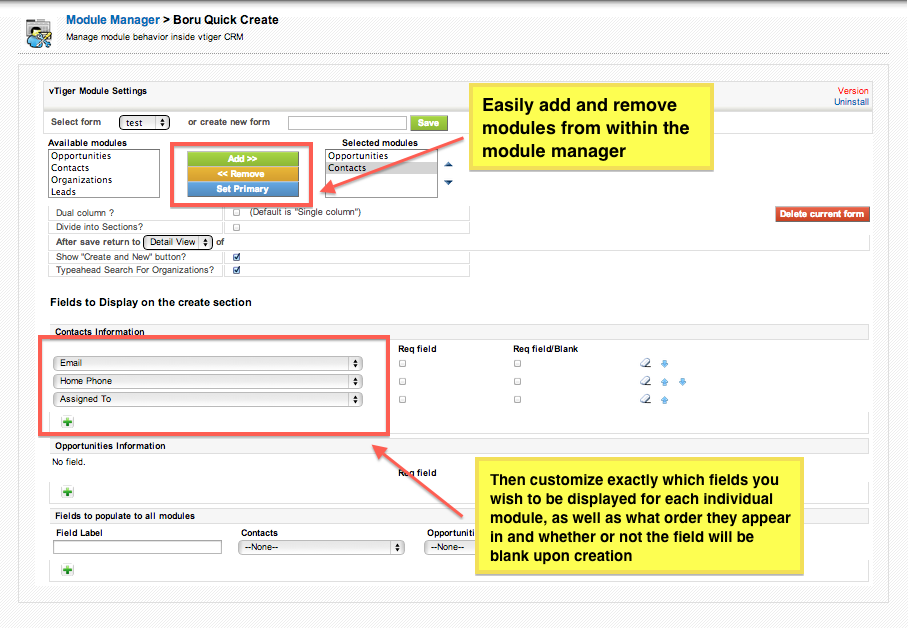This screenshot has height=628, width=908.
Task: Select Leads in Available modules list
Action: pyautogui.click(x=104, y=192)
